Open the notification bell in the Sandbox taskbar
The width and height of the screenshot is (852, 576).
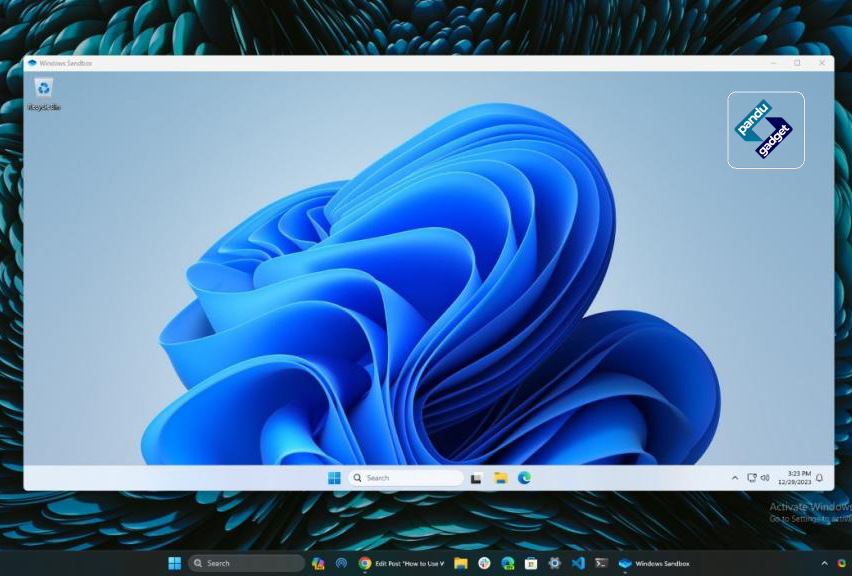(819, 478)
